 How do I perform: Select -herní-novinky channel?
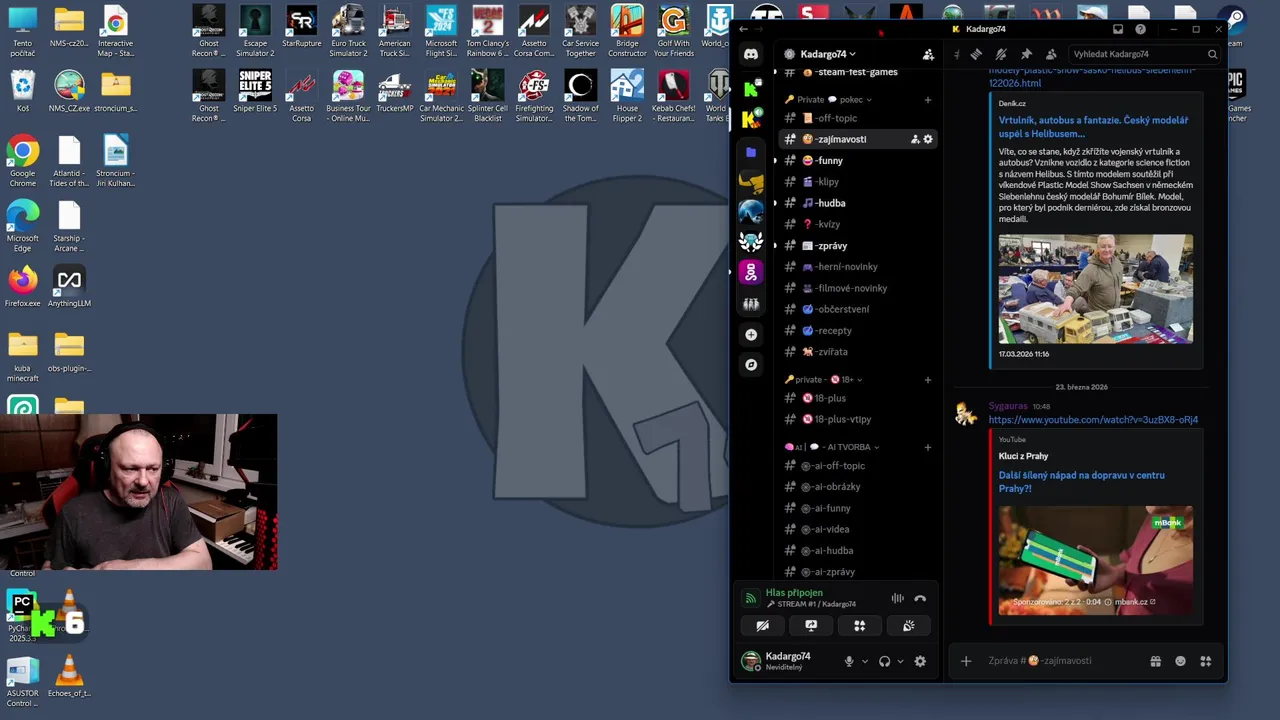point(858,267)
